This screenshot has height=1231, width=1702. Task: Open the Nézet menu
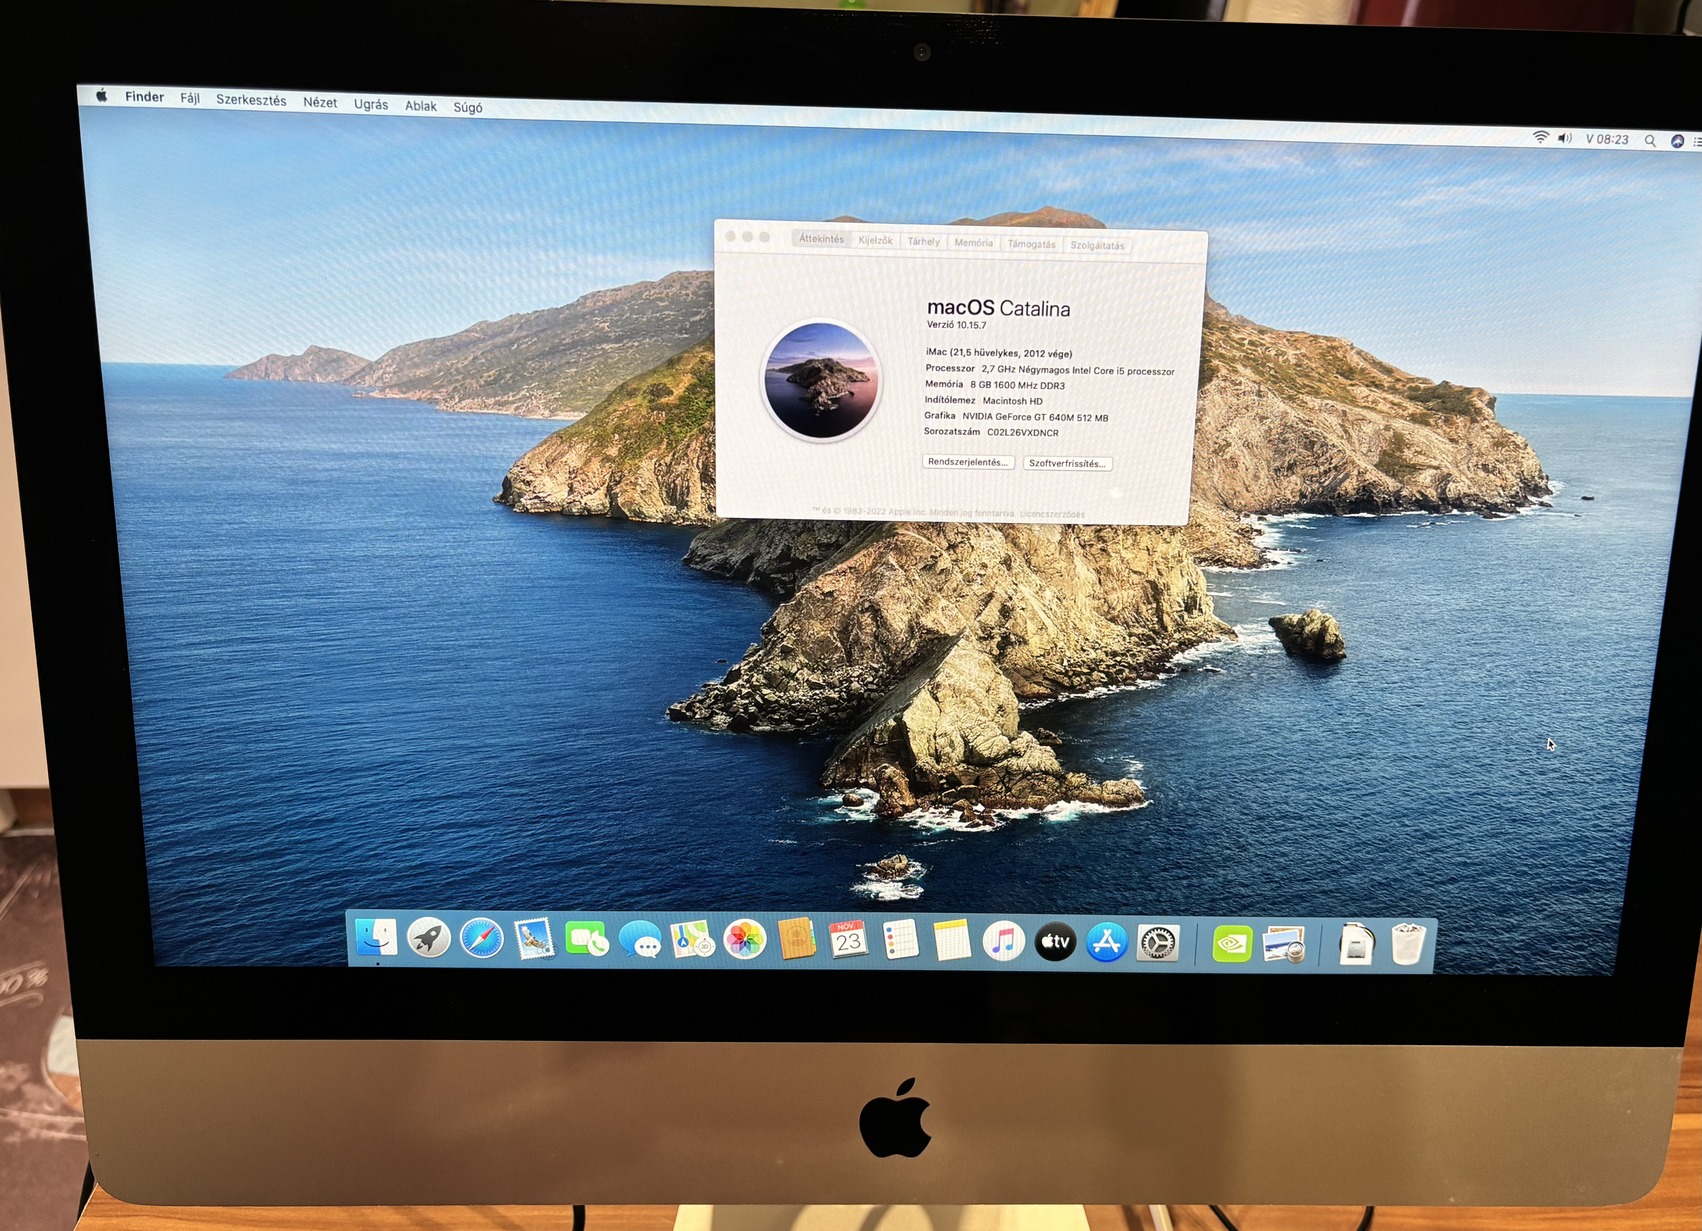tap(320, 102)
